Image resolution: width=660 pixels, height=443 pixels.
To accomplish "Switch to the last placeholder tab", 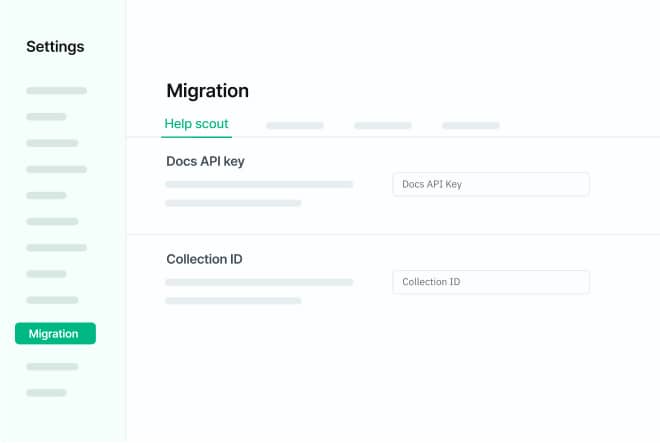I will point(471,126).
